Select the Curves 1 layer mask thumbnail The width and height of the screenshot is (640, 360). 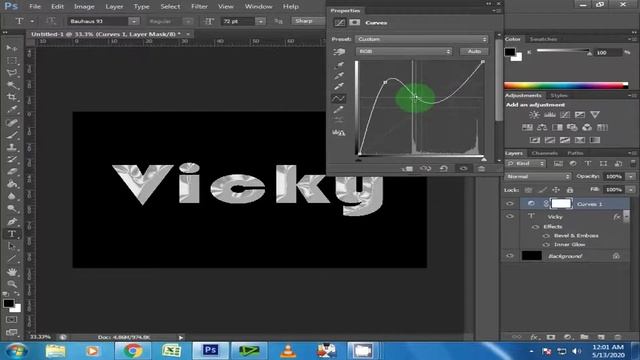click(561, 203)
